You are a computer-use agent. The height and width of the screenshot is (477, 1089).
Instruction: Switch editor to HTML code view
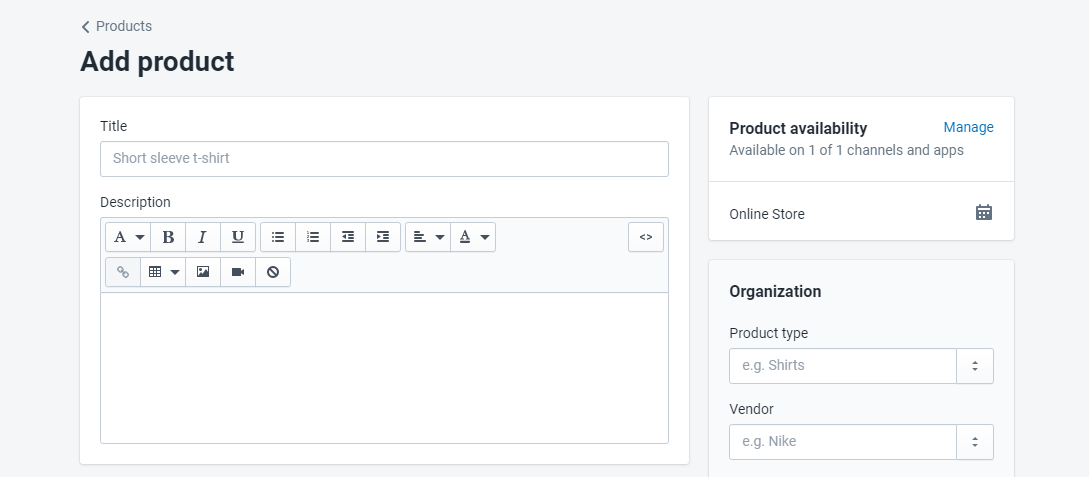click(x=646, y=237)
